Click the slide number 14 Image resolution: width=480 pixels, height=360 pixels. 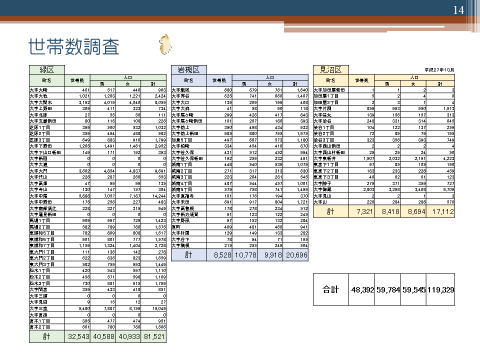(458, 10)
